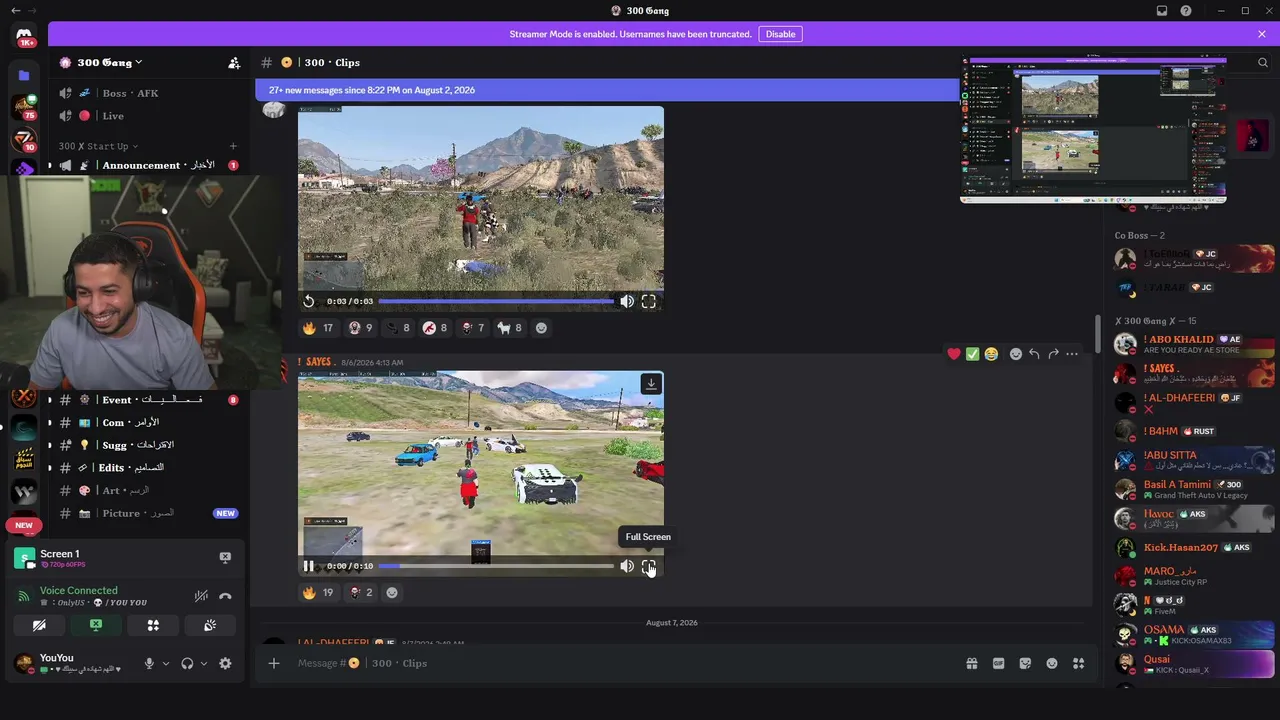
Task: Open soundboard in voice panel
Action: pos(210,626)
